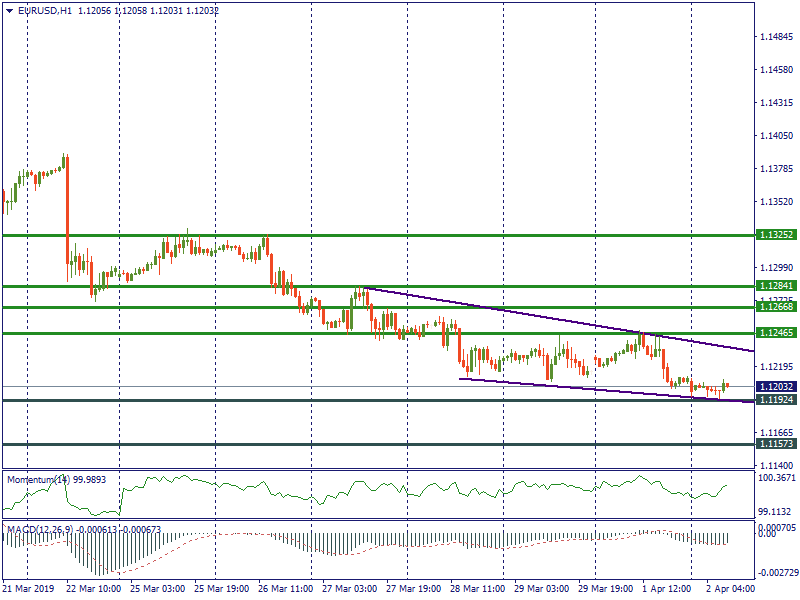The width and height of the screenshot is (800, 600).
Task: Click the triangle arrow beside EURUSD,H1
Action: [x=9, y=10]
